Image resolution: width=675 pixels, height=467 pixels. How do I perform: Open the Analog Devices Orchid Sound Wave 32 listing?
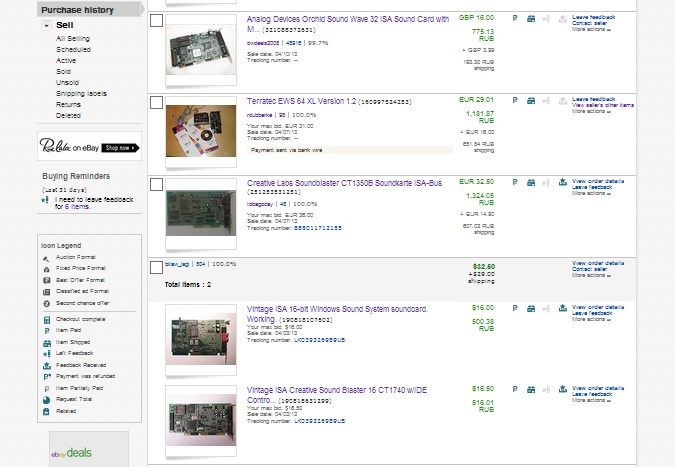pyautogui.click(x=347, y=24)
